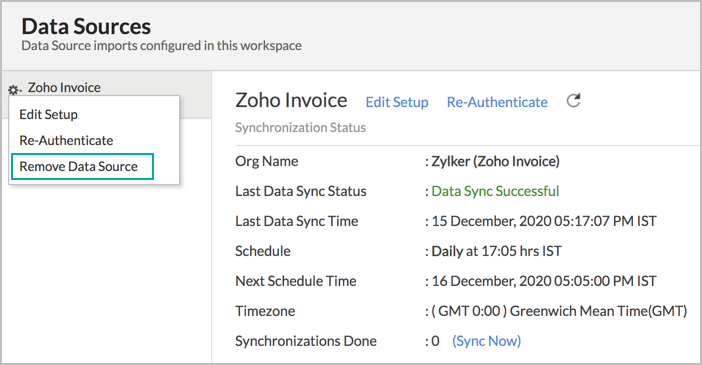The image size is (702, 365).
Task: Choose Edit Setup from the gear menu
Action: [48, 114]
